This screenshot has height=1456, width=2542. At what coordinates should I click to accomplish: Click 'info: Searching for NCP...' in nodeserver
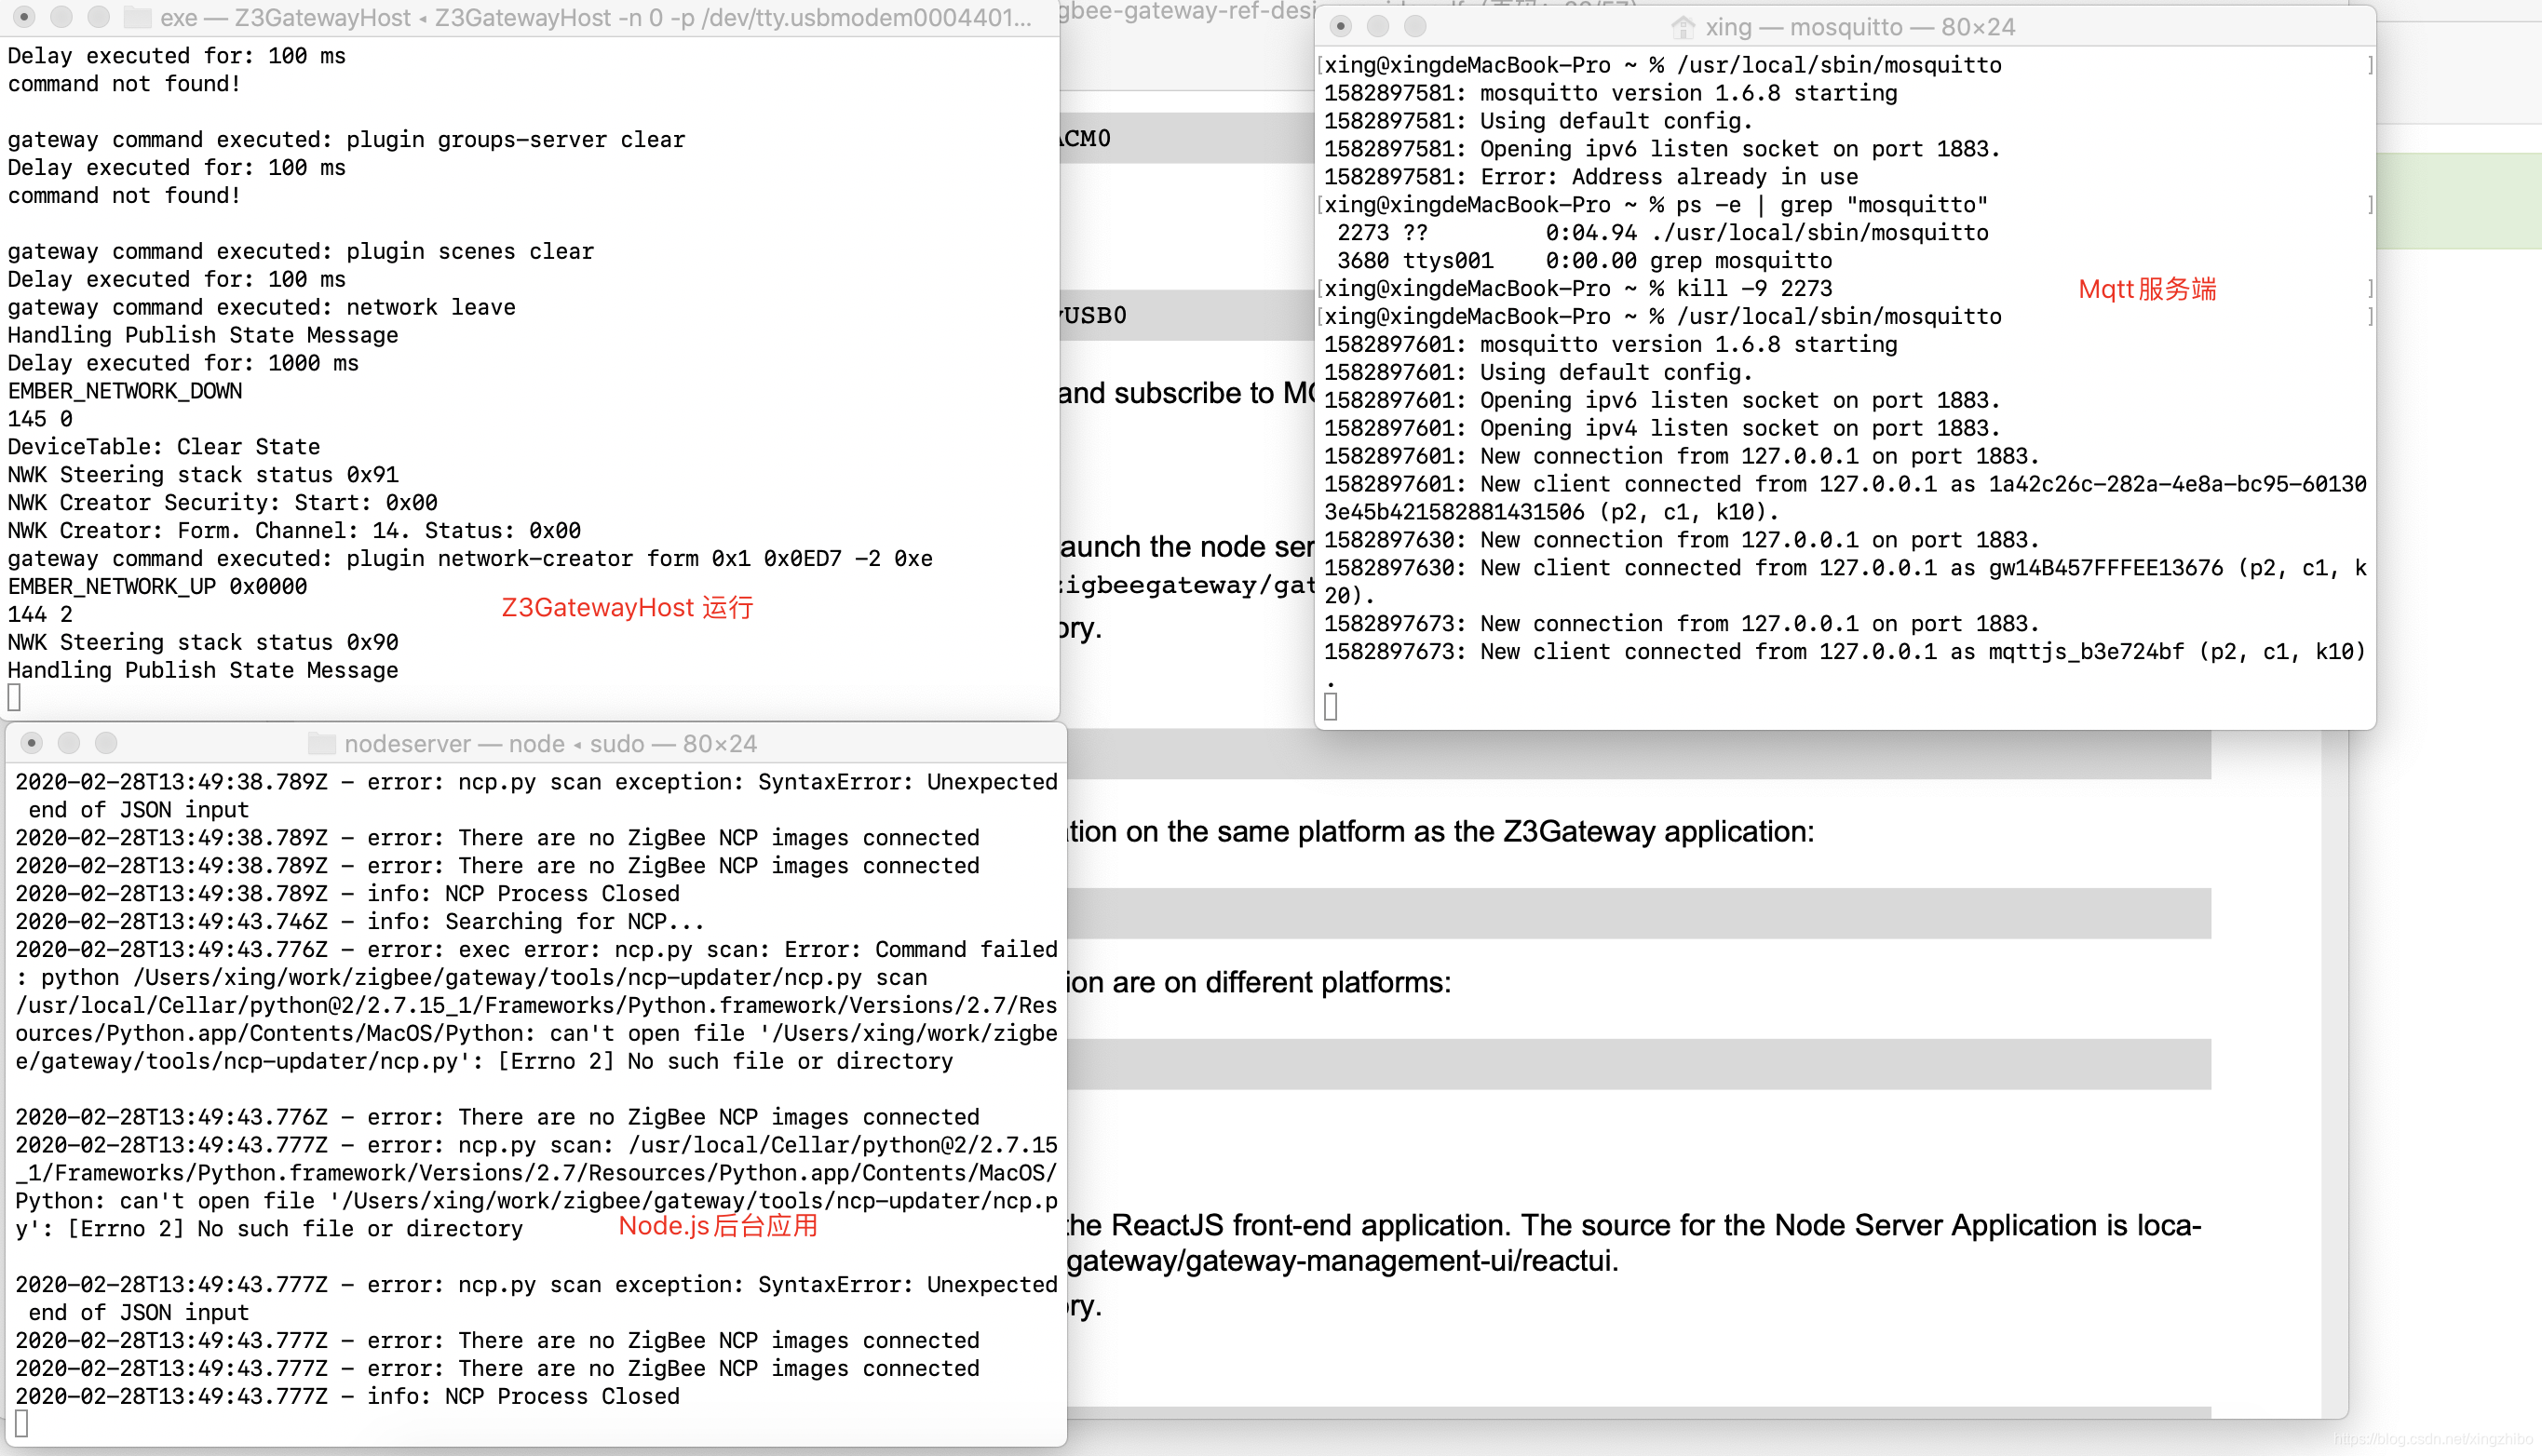360,922
